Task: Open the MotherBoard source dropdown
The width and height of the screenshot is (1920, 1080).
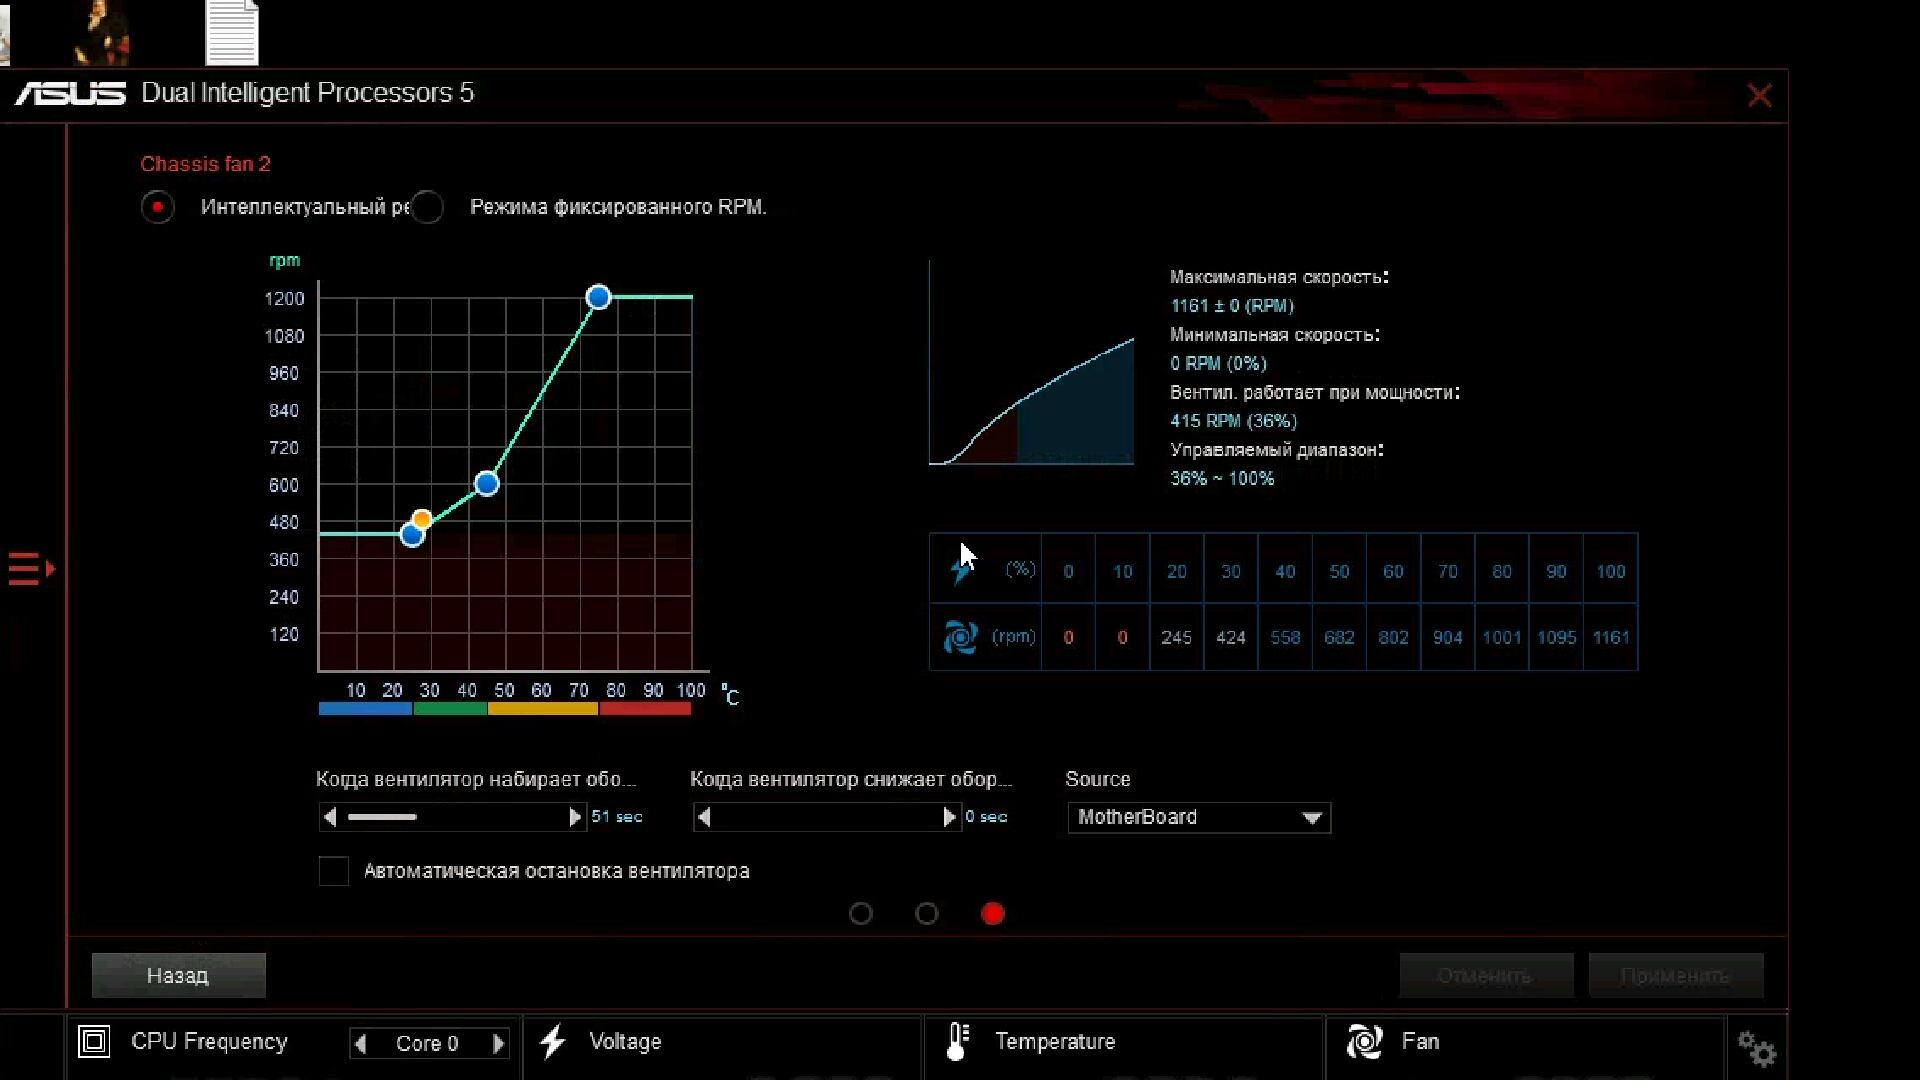Action: (x=1198, y=817)
